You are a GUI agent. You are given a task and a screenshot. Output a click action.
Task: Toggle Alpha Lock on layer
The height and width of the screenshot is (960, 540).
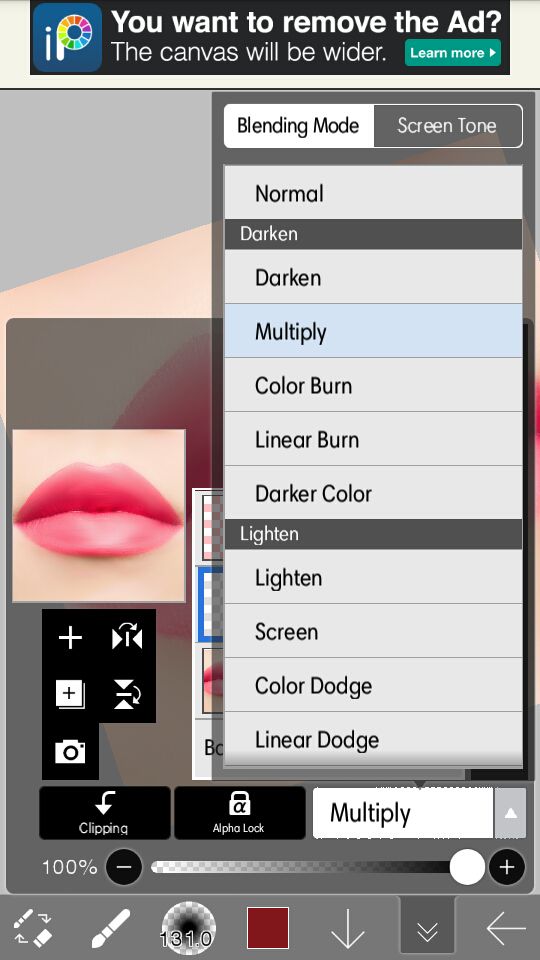(x=239, y=812)
